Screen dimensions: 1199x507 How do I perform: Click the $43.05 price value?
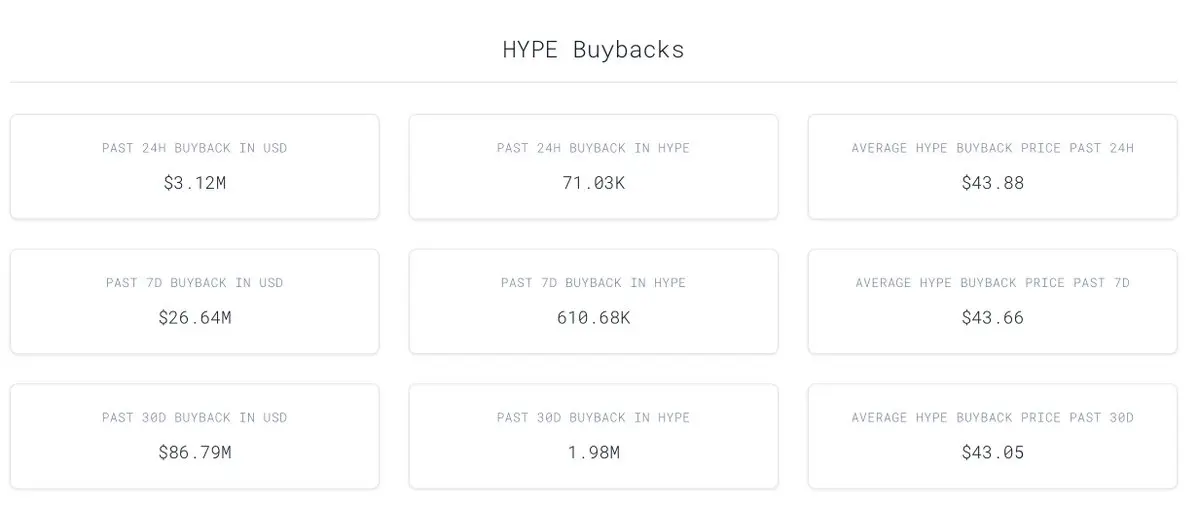pos(993,452)
